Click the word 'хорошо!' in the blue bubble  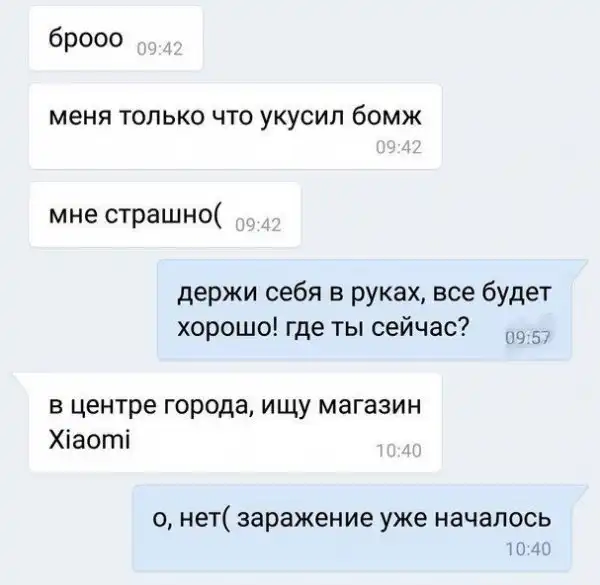pos(228,328)
